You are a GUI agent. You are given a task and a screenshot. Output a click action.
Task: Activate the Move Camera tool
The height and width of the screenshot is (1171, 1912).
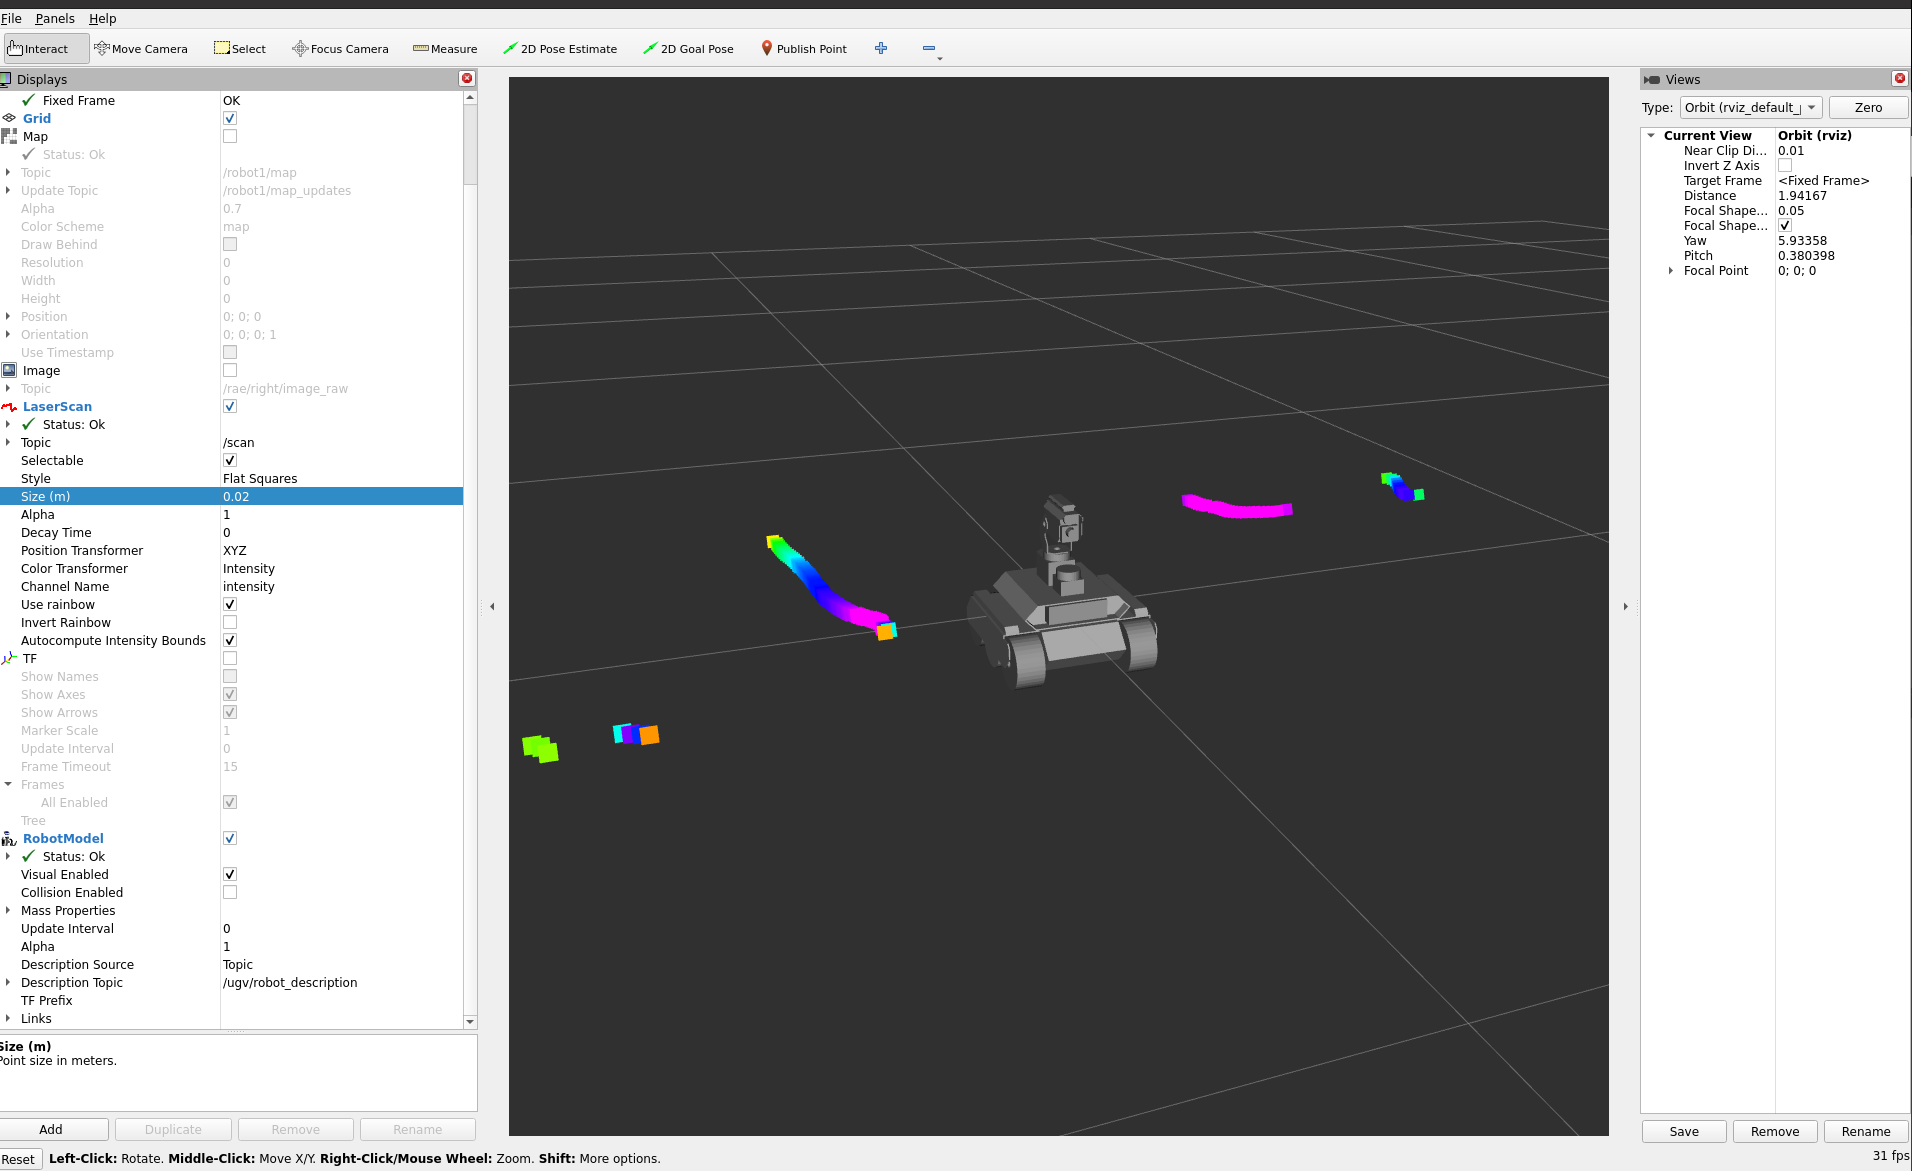(140, 48)
